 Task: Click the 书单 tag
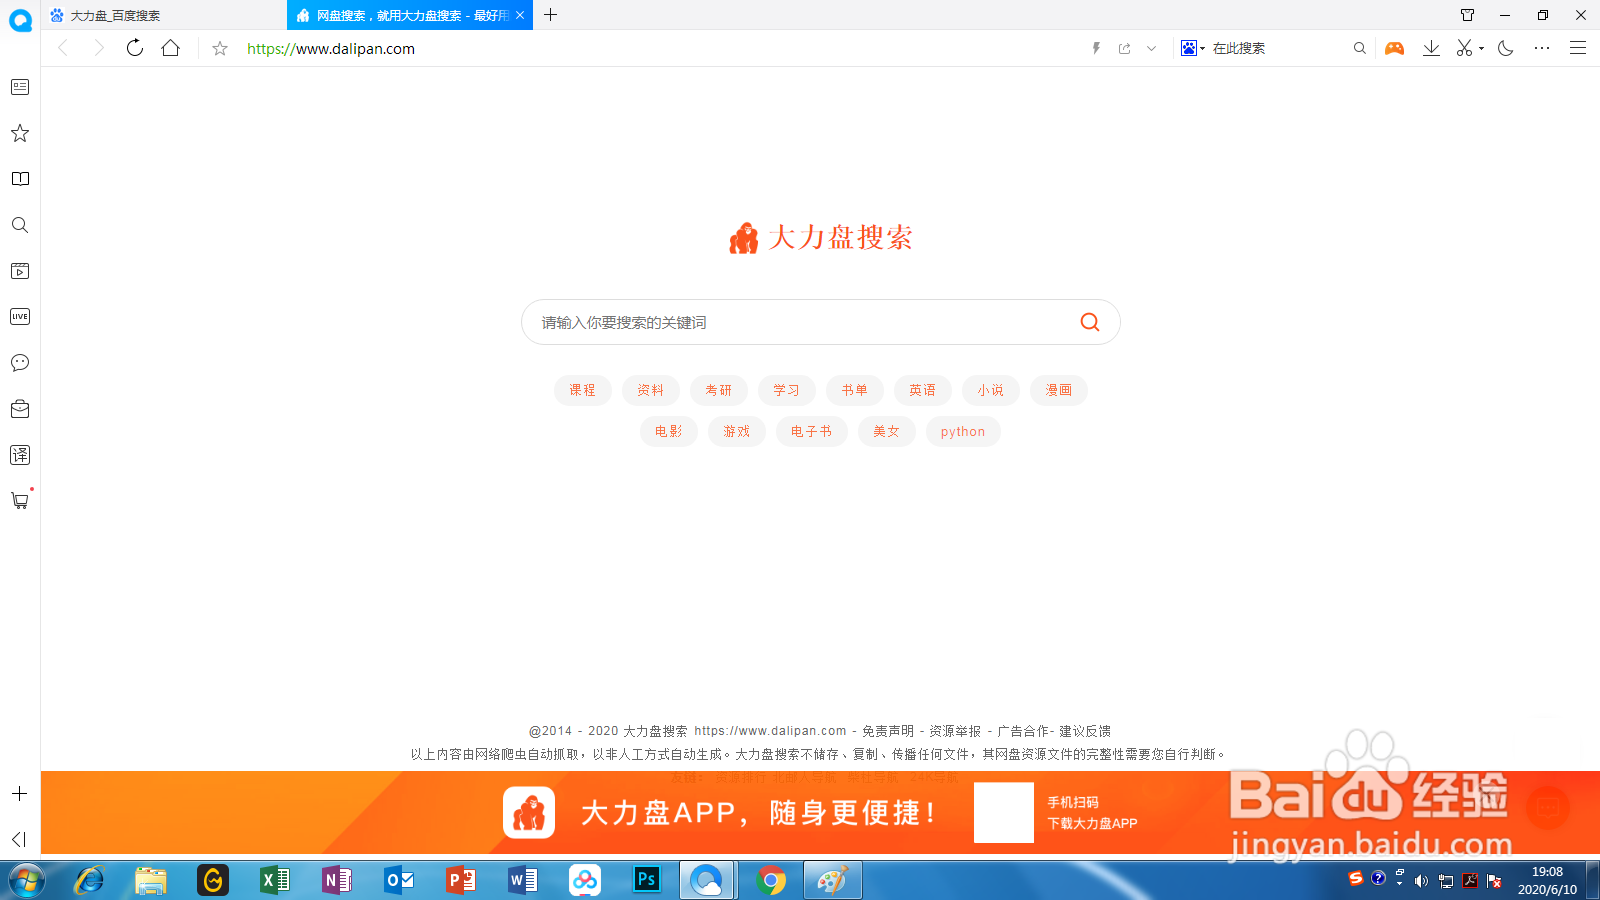(x=854, y=390)
